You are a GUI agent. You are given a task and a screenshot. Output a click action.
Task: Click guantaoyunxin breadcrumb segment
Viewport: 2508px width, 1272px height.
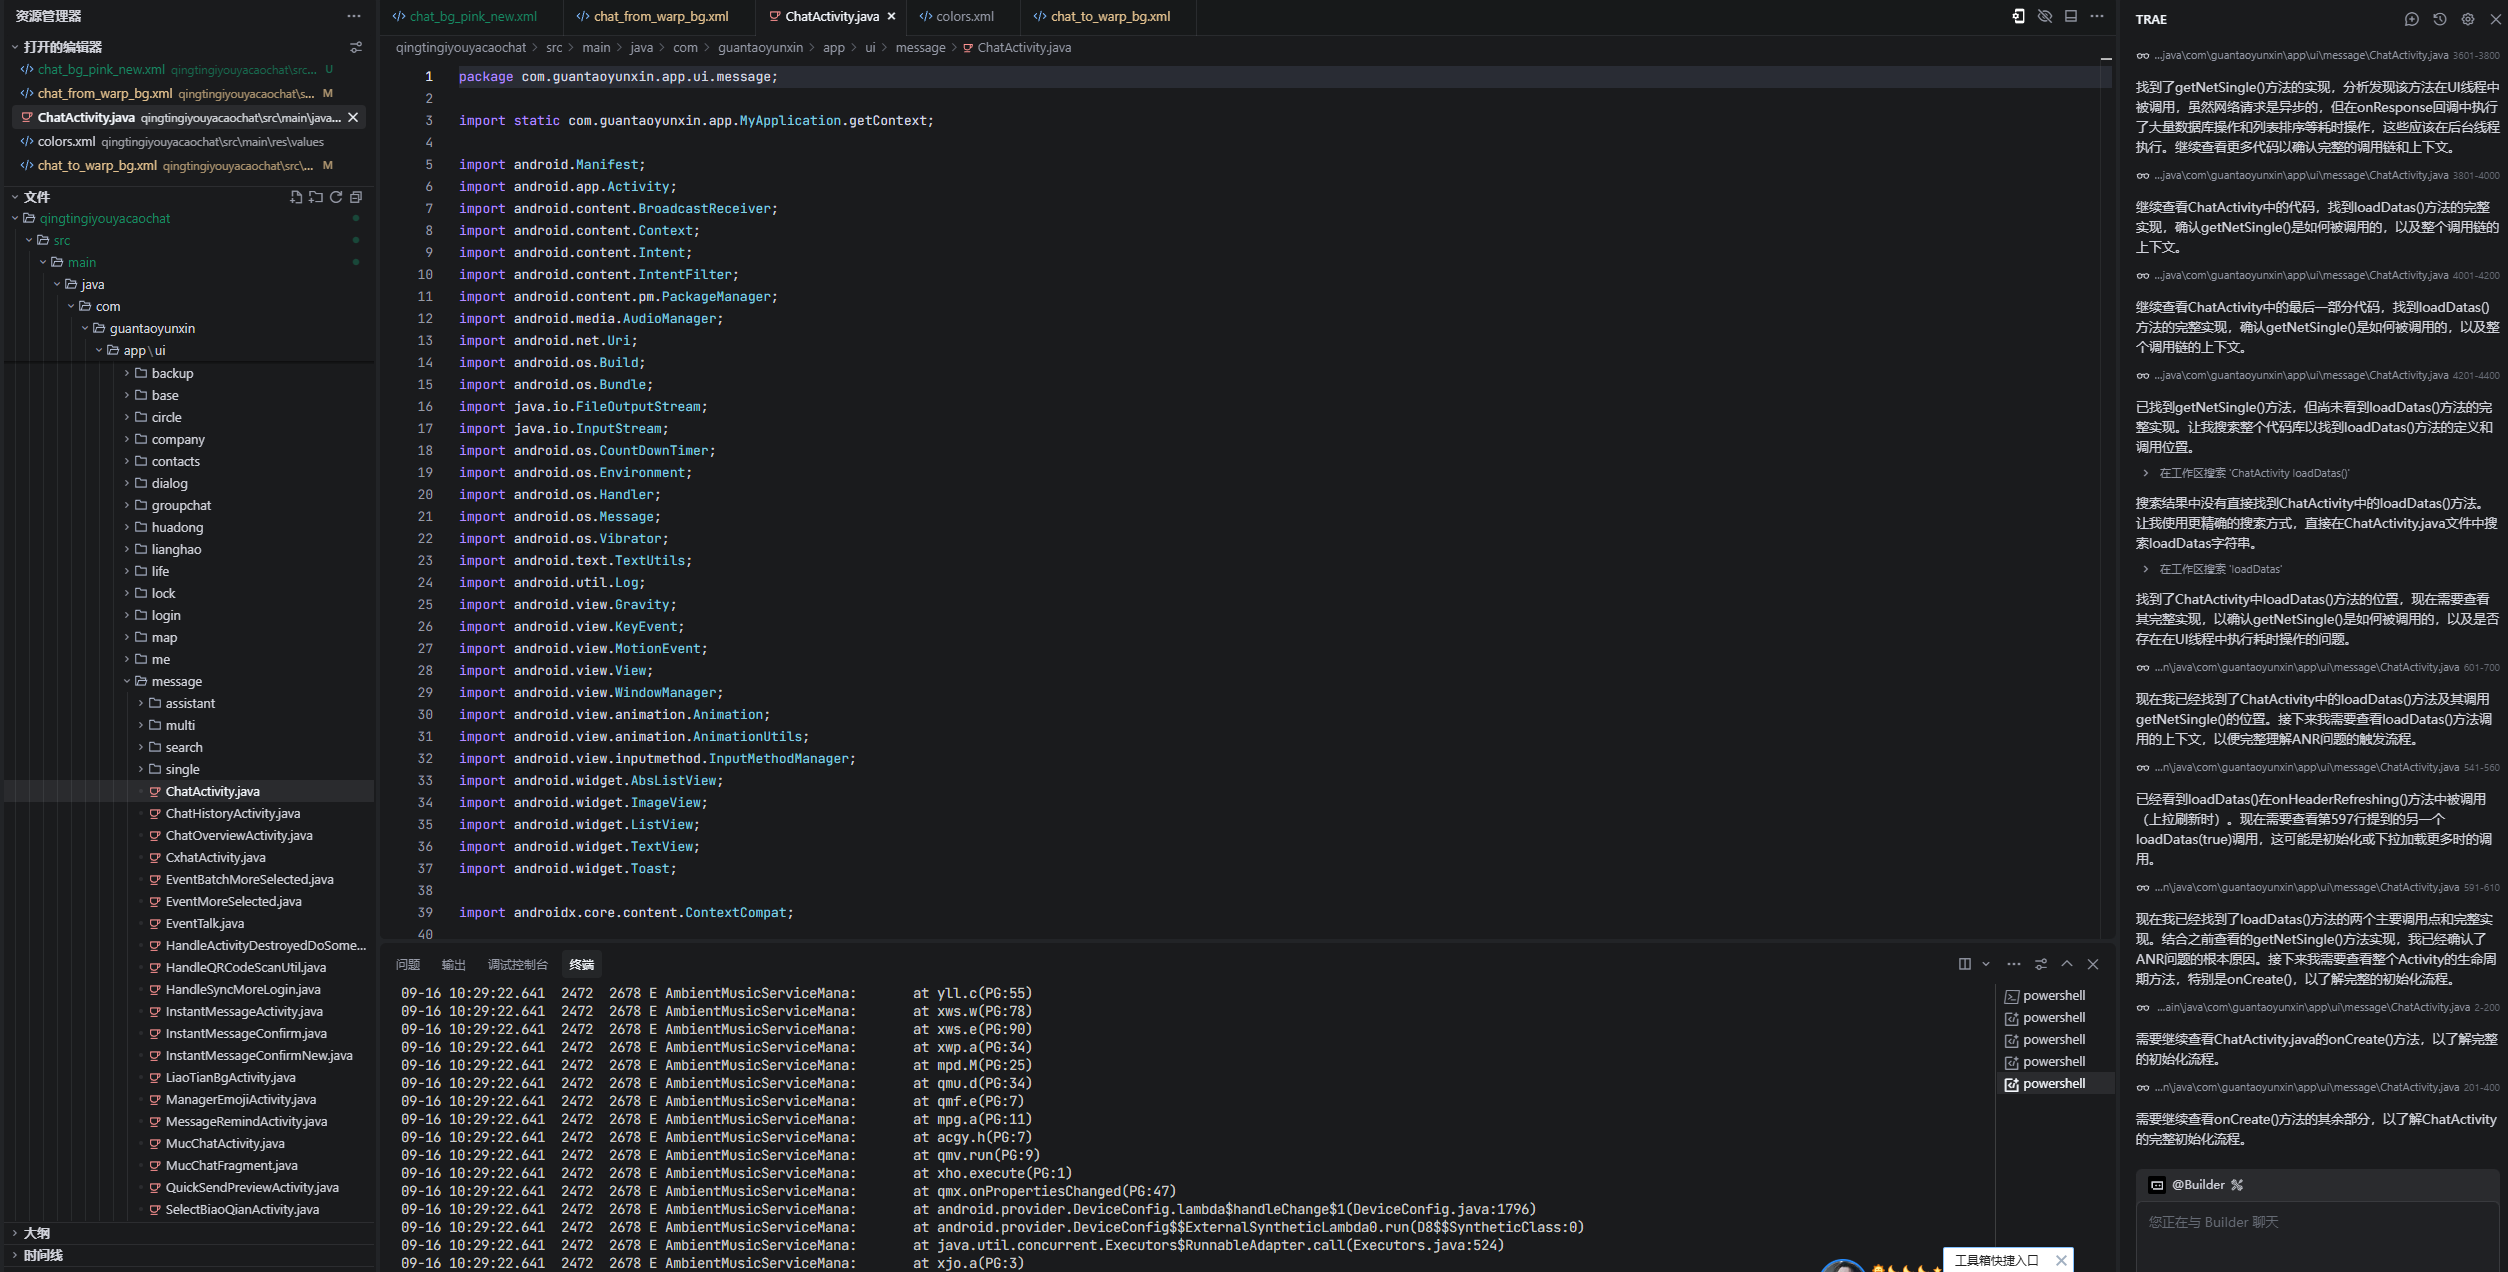click(760, 47)
